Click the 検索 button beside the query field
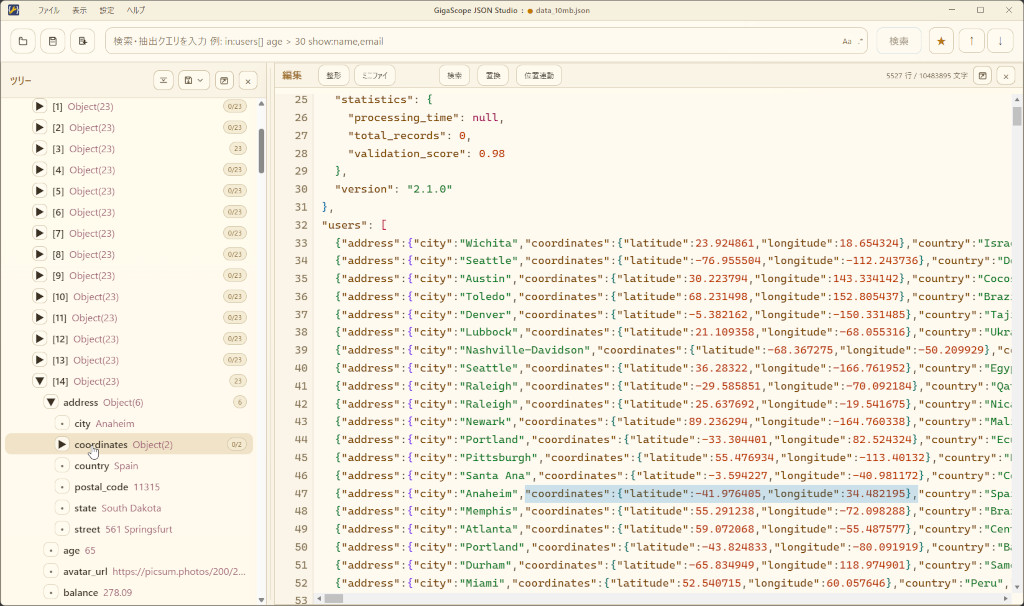1024x606 pixels. pos(899,41)
